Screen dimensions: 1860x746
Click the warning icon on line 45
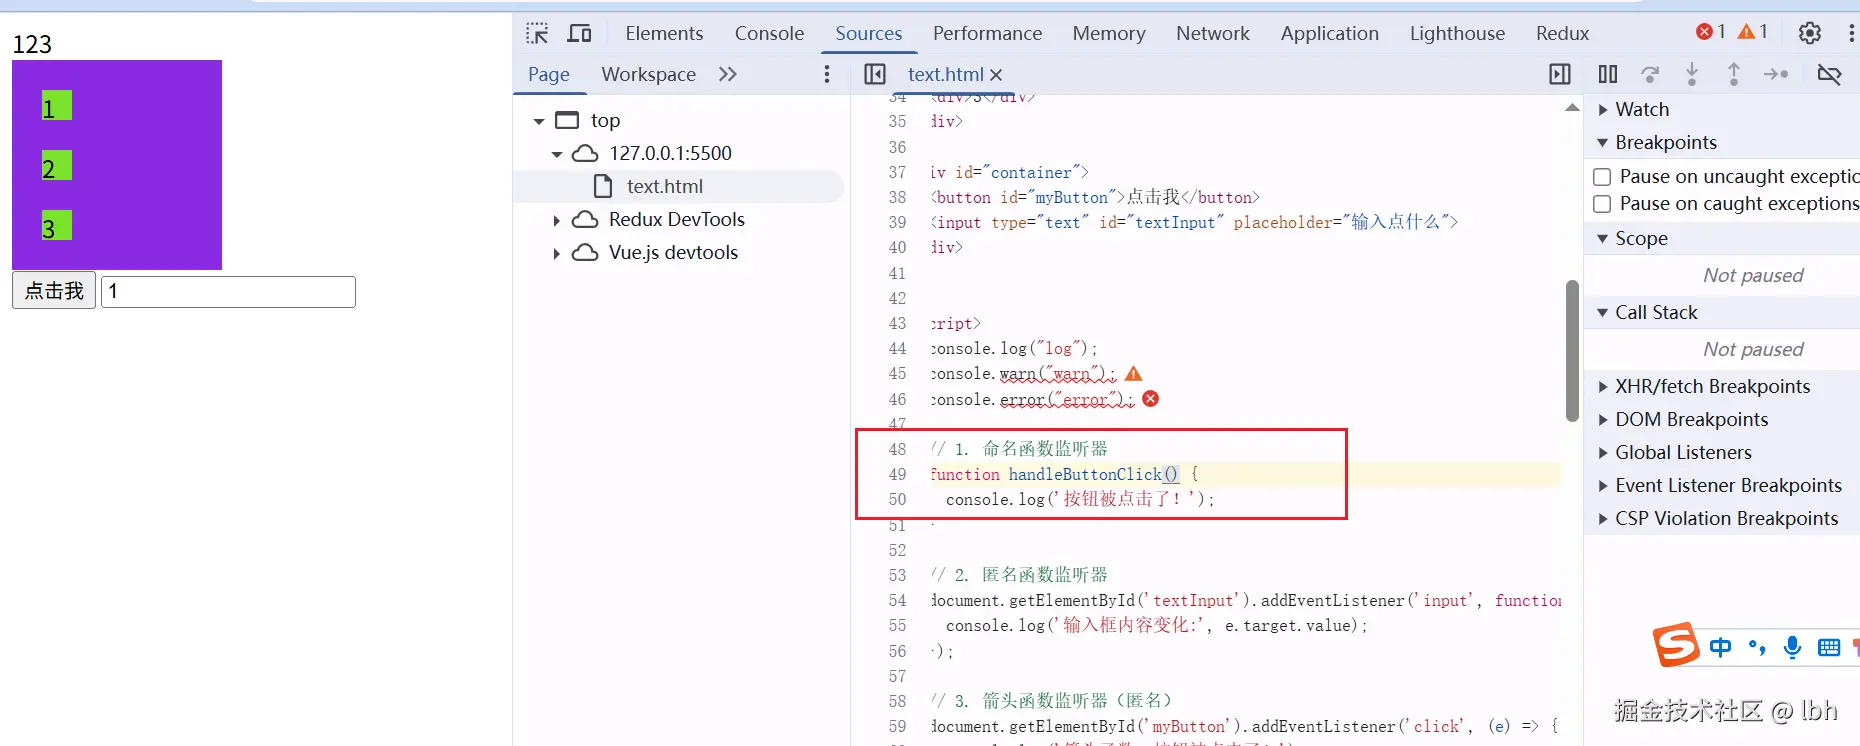[1133, 373]
